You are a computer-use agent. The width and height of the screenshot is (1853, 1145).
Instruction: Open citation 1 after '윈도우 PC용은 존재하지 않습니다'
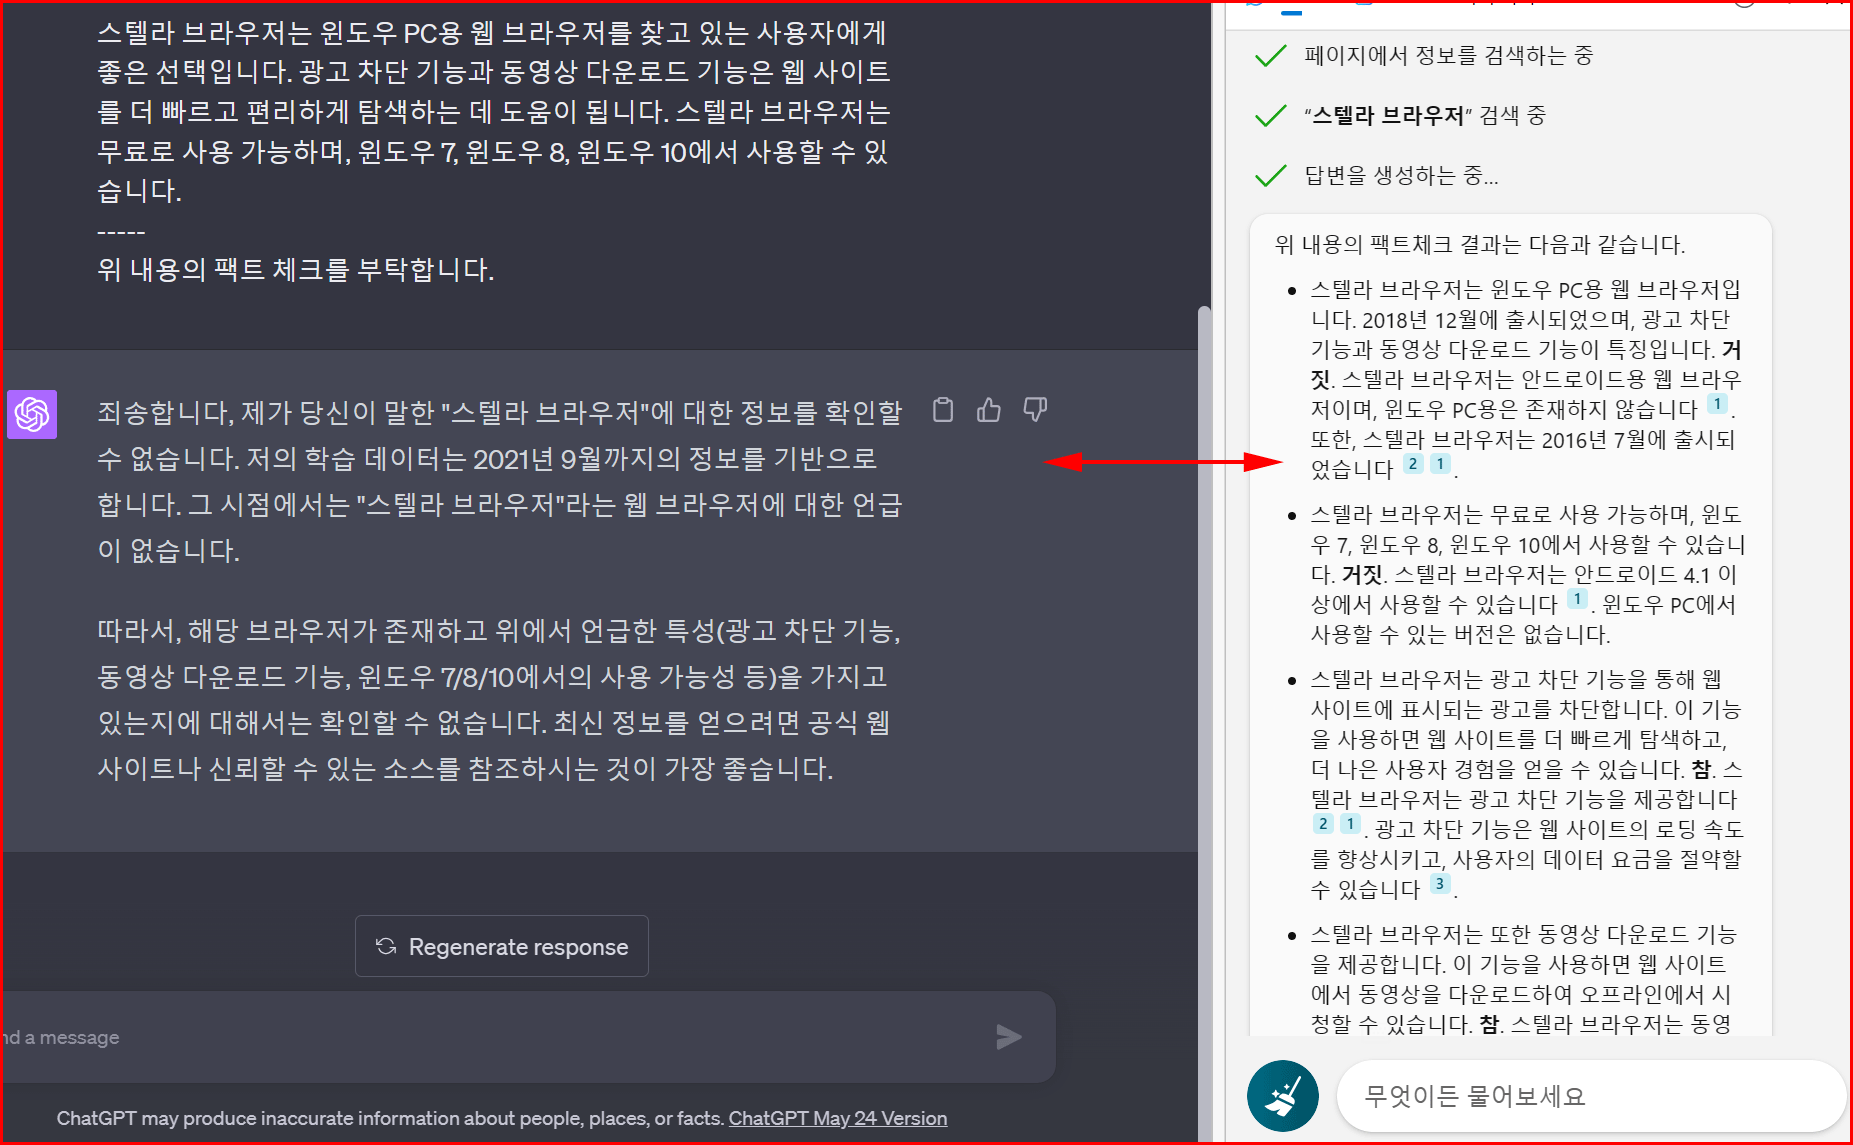pyautogui.click(x=1716, y=404)
